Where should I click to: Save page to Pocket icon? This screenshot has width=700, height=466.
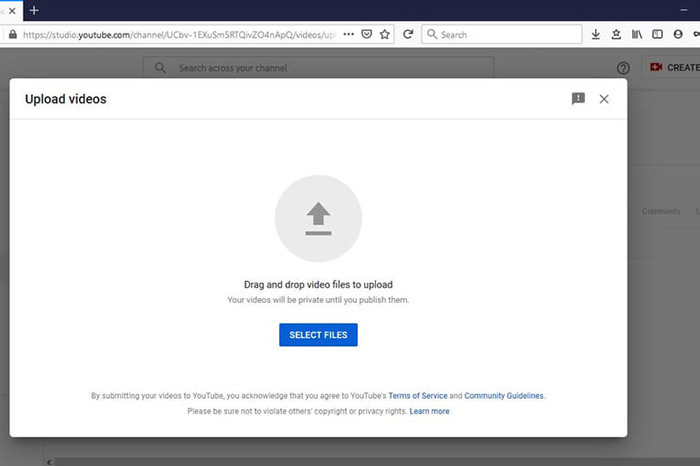[367, 34]
